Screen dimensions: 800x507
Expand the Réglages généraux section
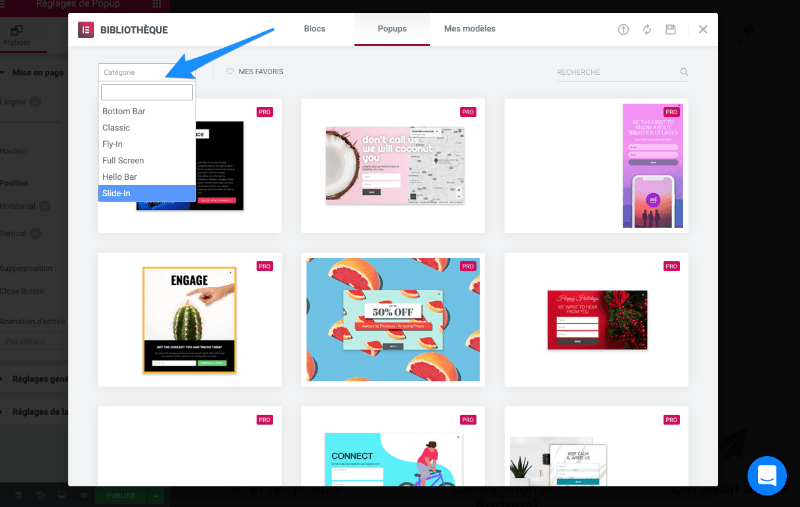(34, 379)
